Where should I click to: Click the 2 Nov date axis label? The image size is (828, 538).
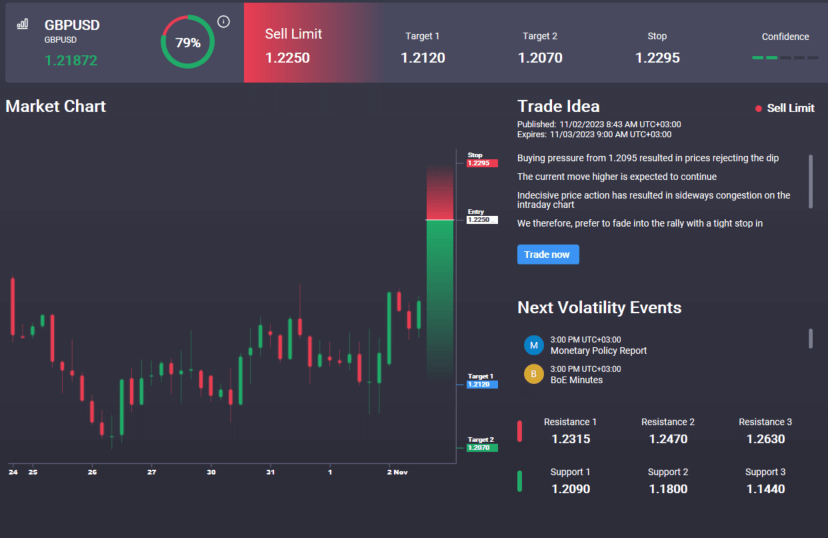tap(397, 472)
